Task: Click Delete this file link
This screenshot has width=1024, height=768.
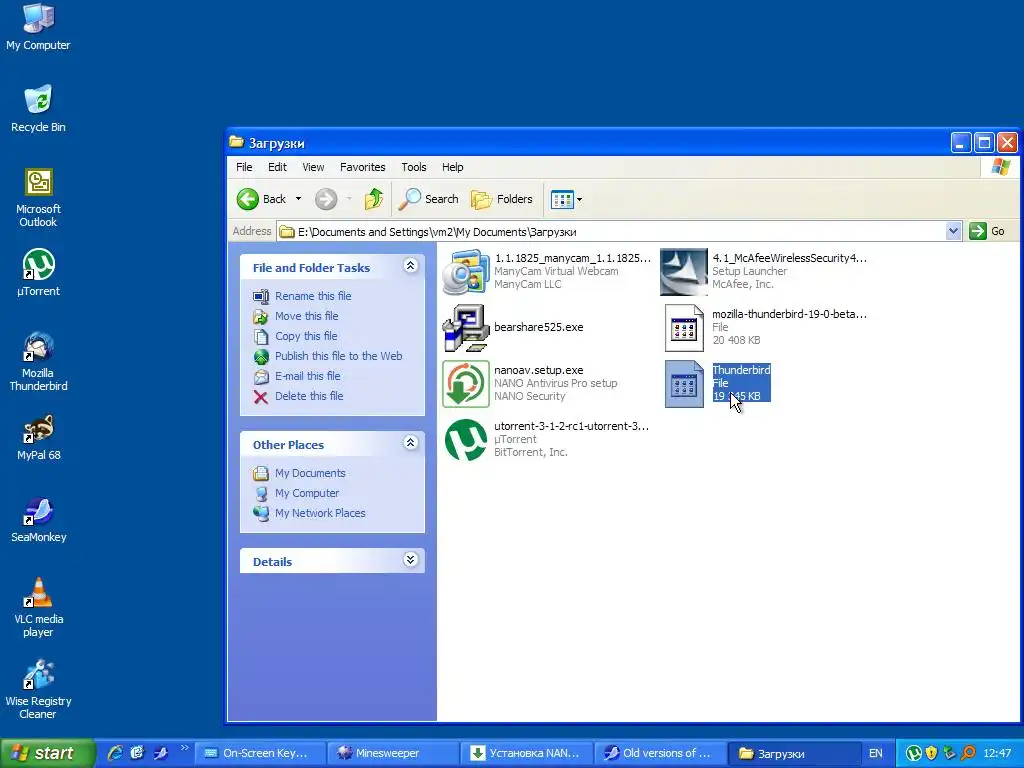Action: [309, 396]
